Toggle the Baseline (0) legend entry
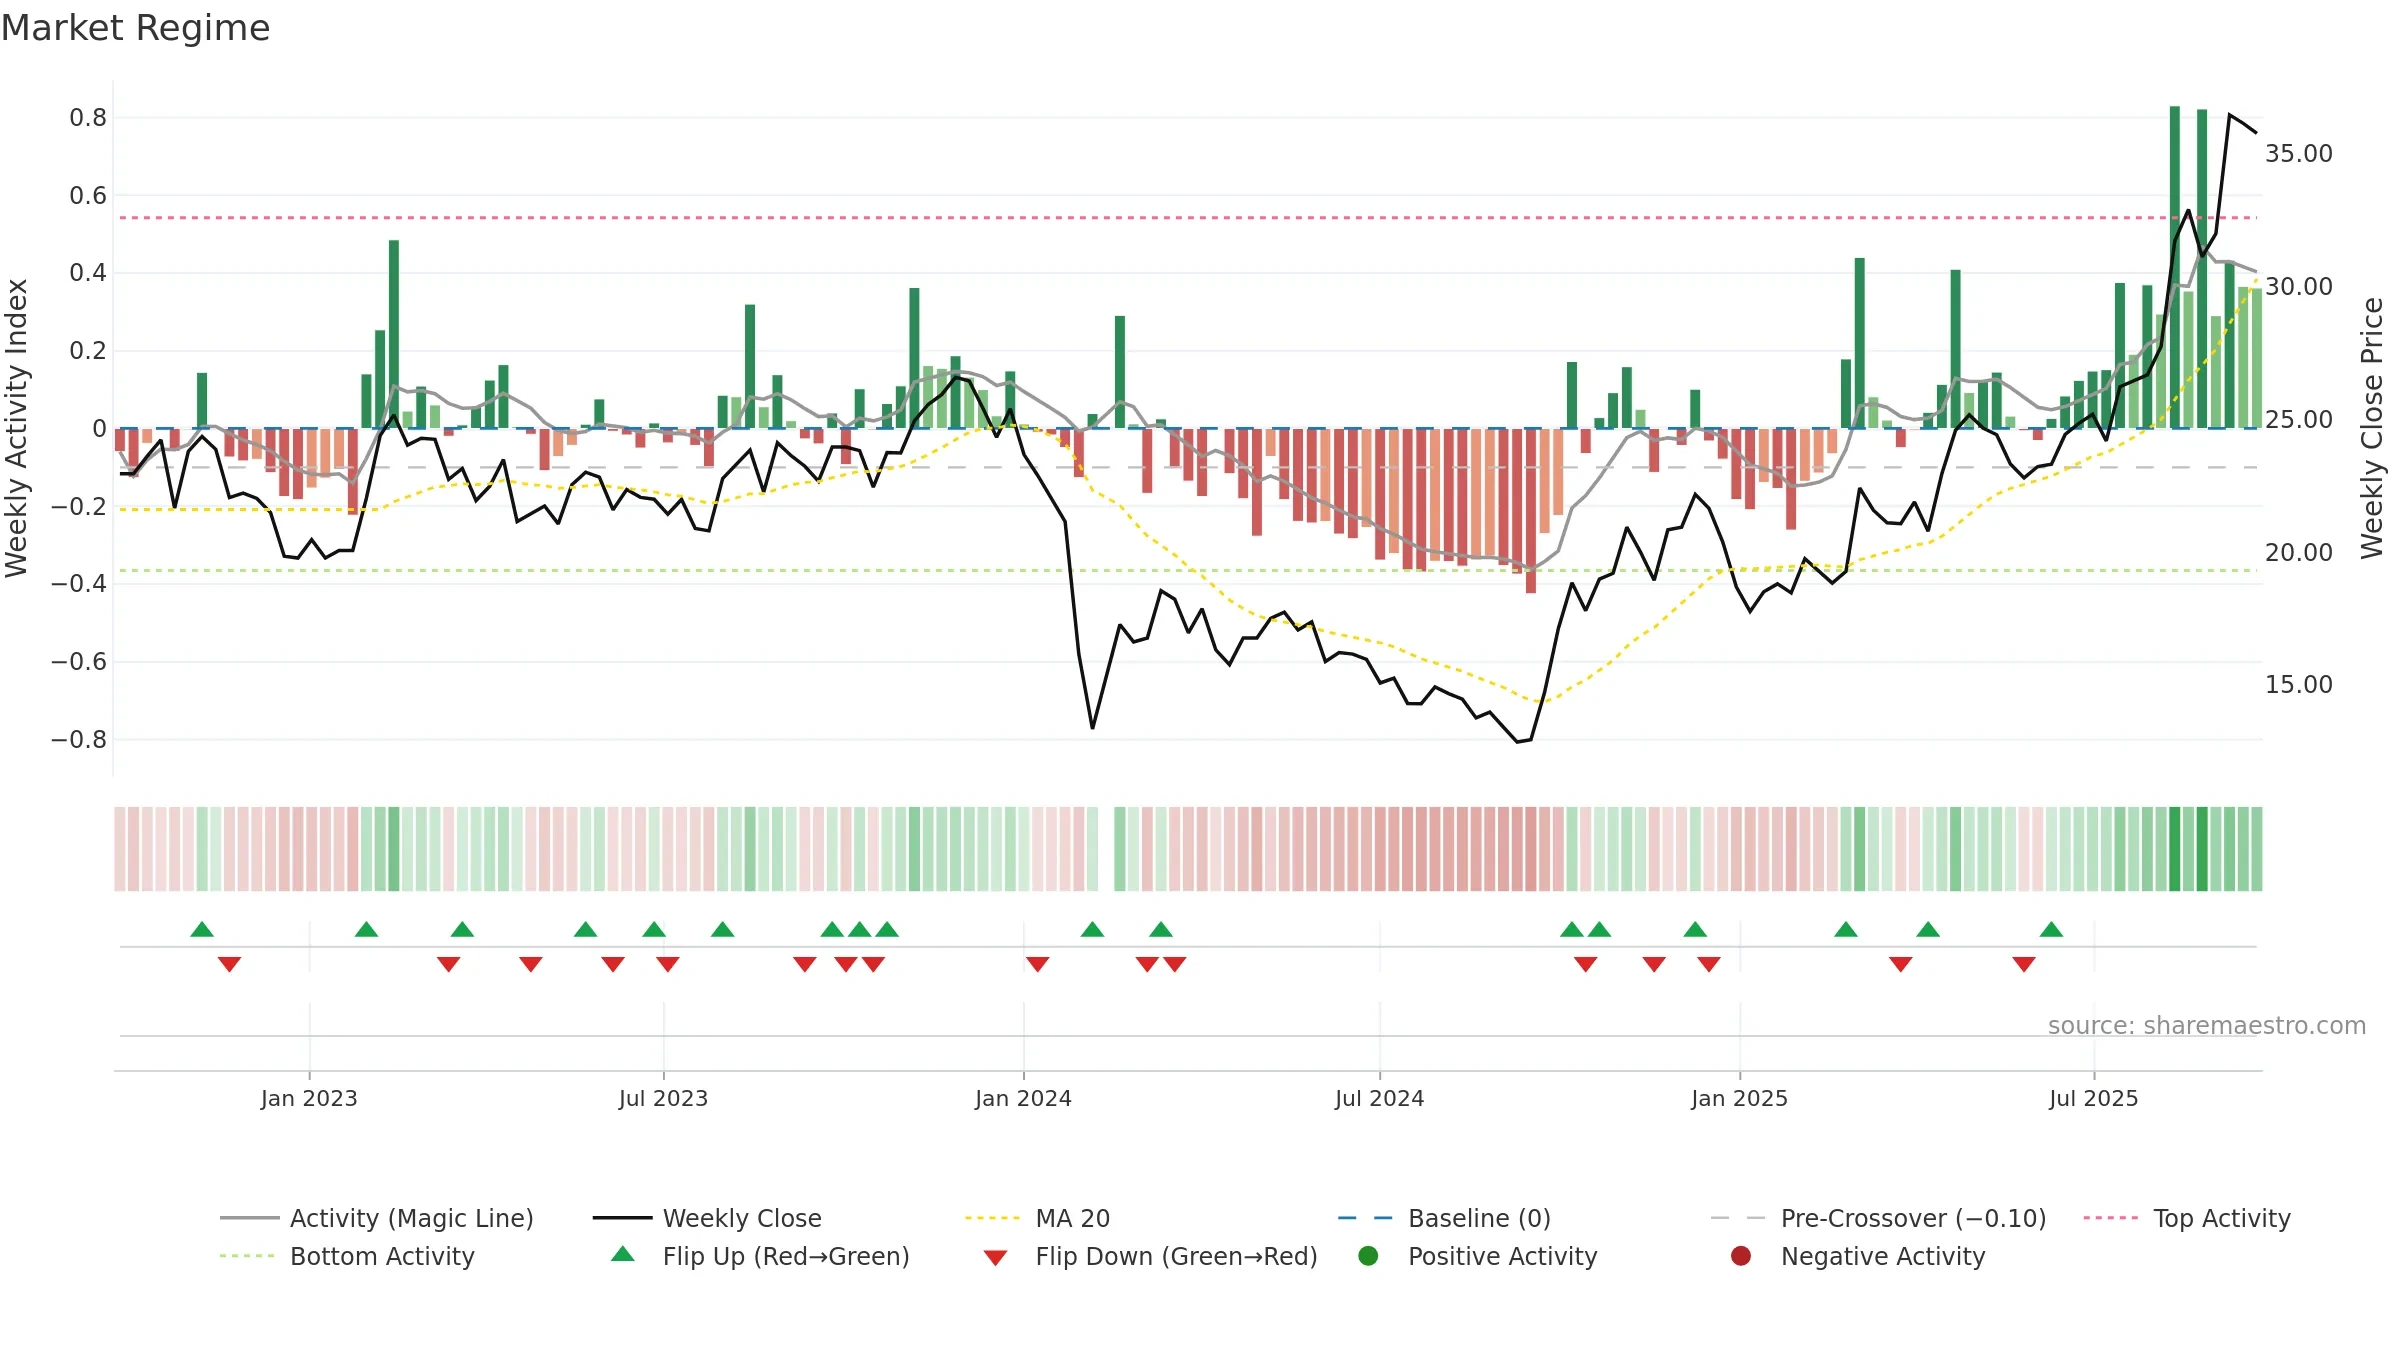The height and width of the screenshot is (1350, 2400). (x=1444, y=1218)
